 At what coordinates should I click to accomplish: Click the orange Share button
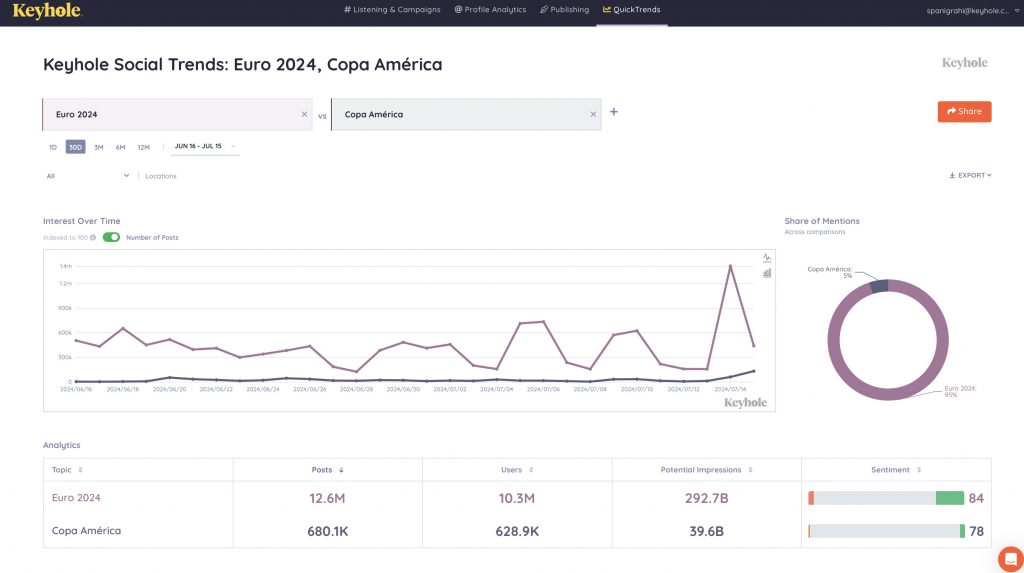coord(965,112)
